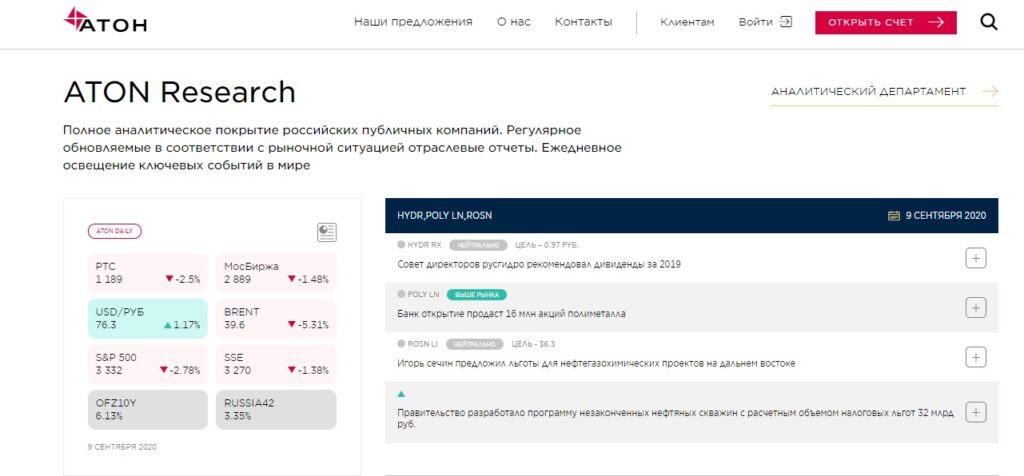
Task: Click the POLY LN ticker label
Action: (x=423, y=294)
